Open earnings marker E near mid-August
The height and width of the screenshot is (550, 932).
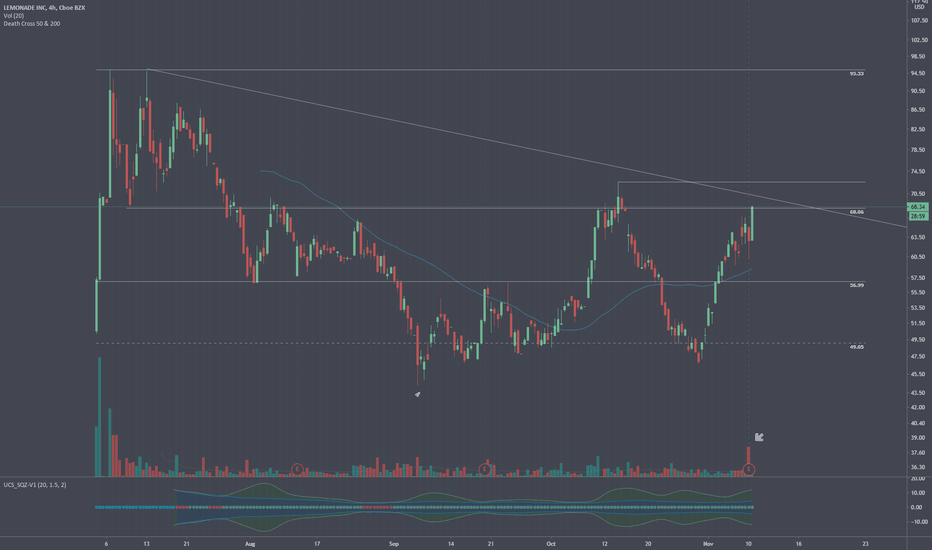[x=297, y=470]
